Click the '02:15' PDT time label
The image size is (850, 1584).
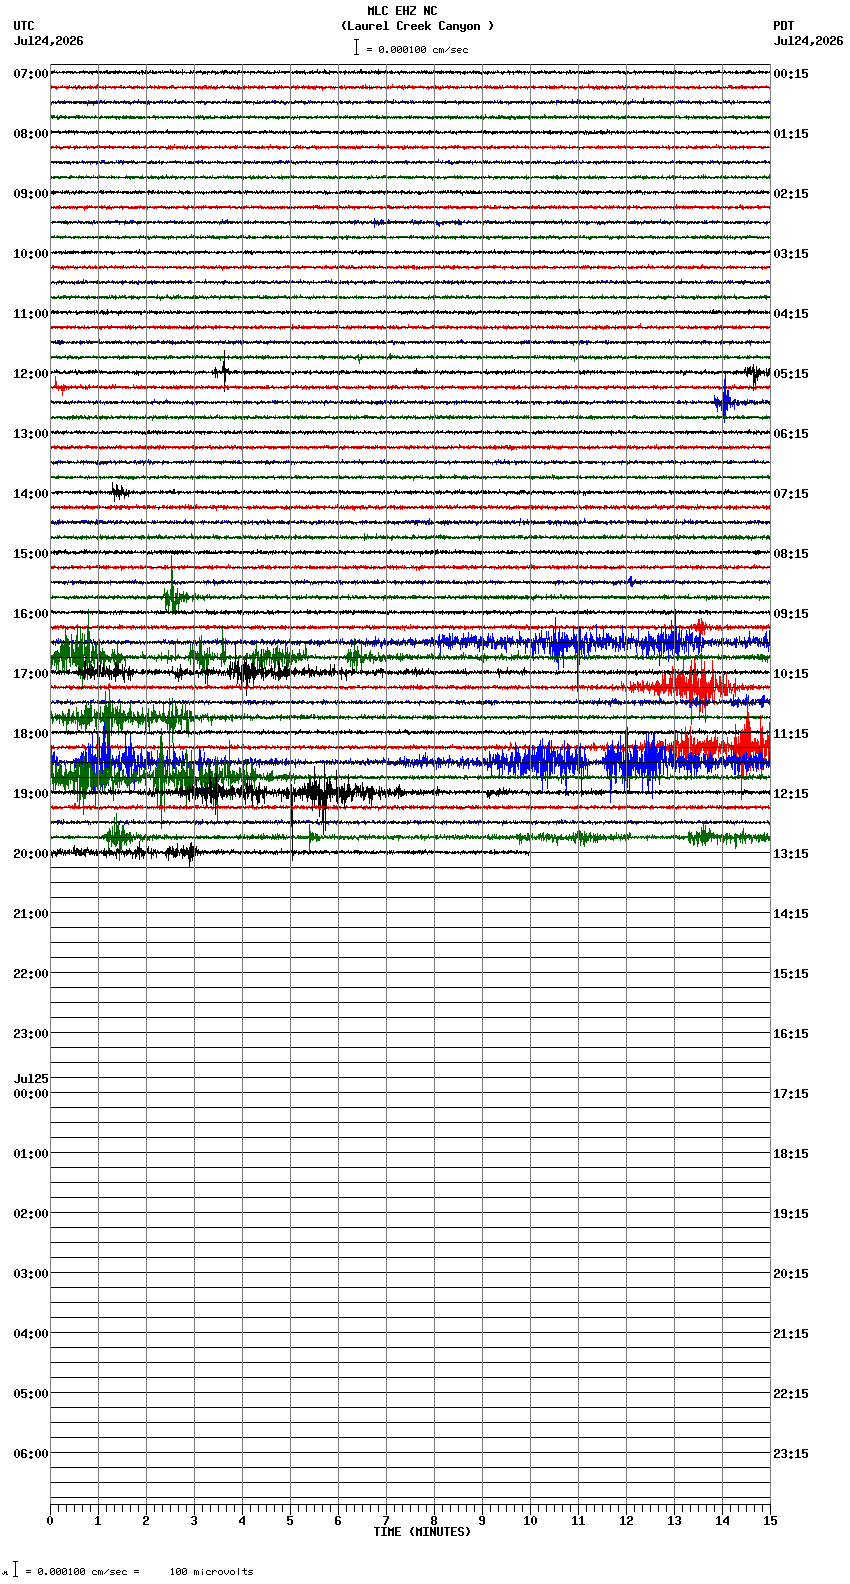point(791,194)
